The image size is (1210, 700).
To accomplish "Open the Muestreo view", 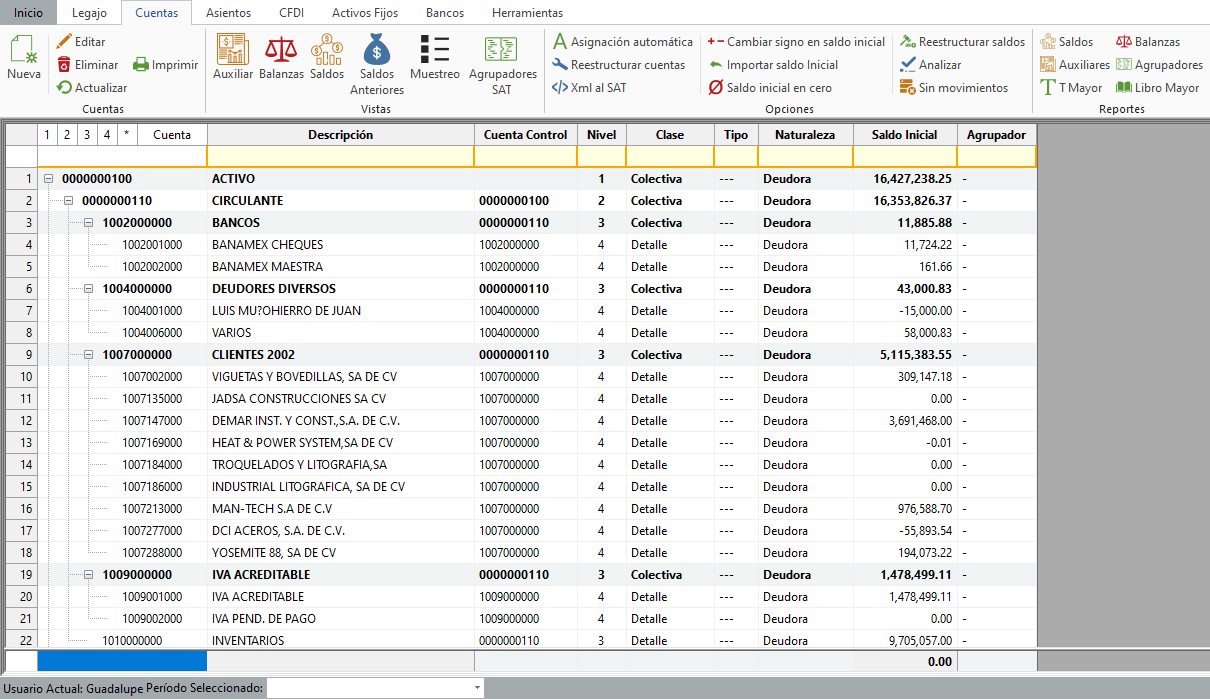I will point(435,58).
